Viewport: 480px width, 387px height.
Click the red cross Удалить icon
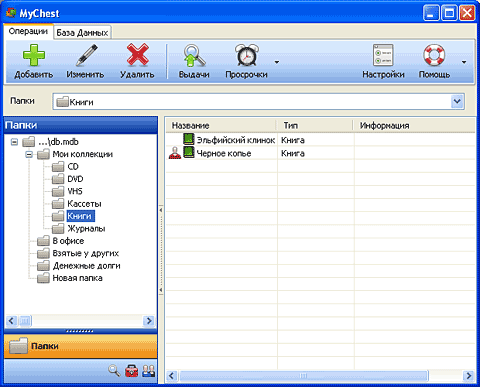(137, 55)
